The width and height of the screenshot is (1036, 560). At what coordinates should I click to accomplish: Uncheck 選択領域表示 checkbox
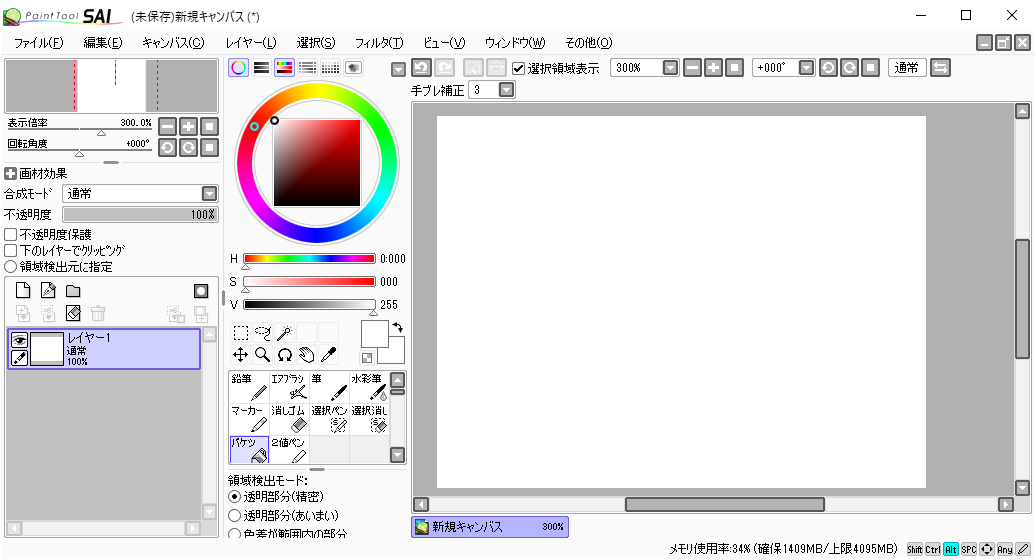(x=518, y=68)
